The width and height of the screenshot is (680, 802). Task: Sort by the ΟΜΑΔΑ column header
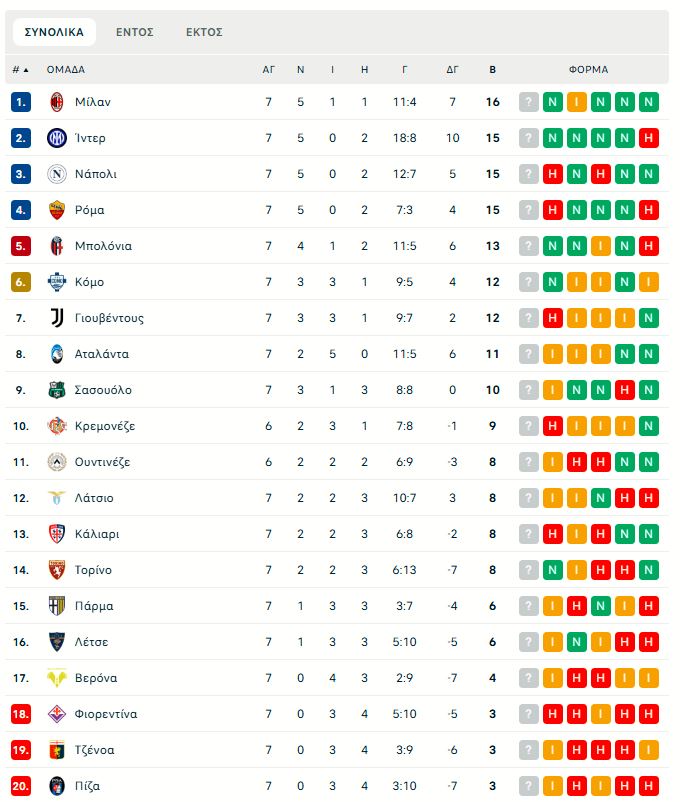pos(66,70)
